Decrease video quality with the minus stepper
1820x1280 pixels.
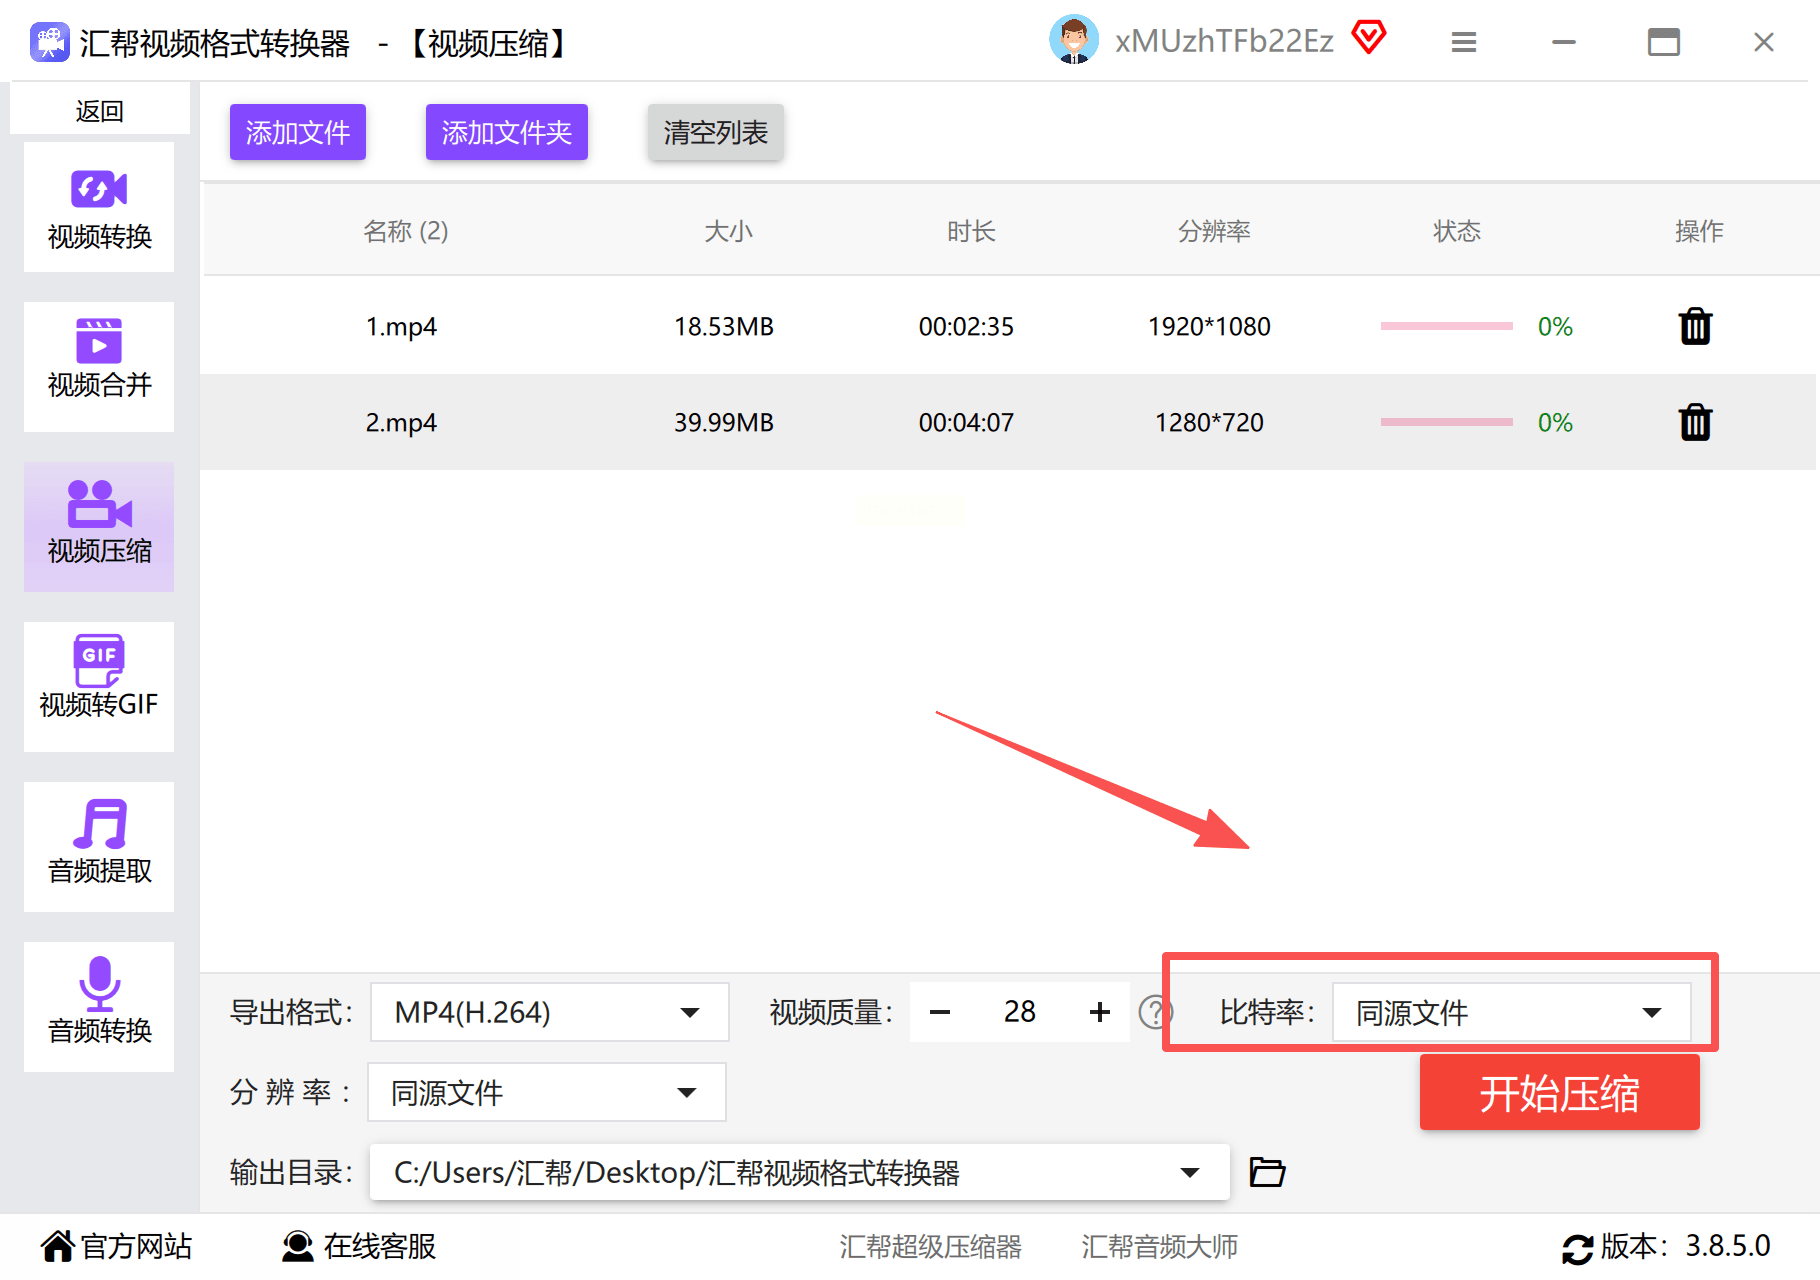click(939, 1012)
